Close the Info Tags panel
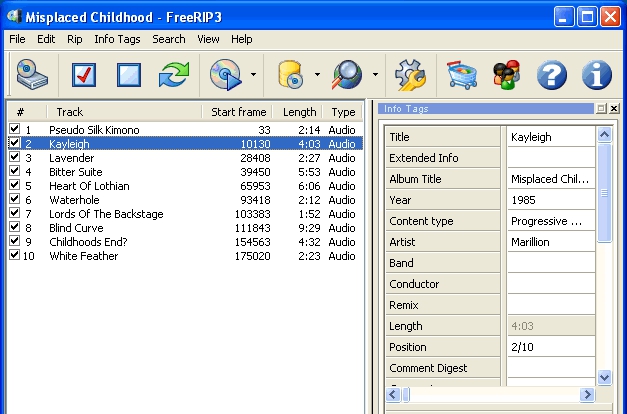This screenshot has height=414, width=627. (614, 108)
